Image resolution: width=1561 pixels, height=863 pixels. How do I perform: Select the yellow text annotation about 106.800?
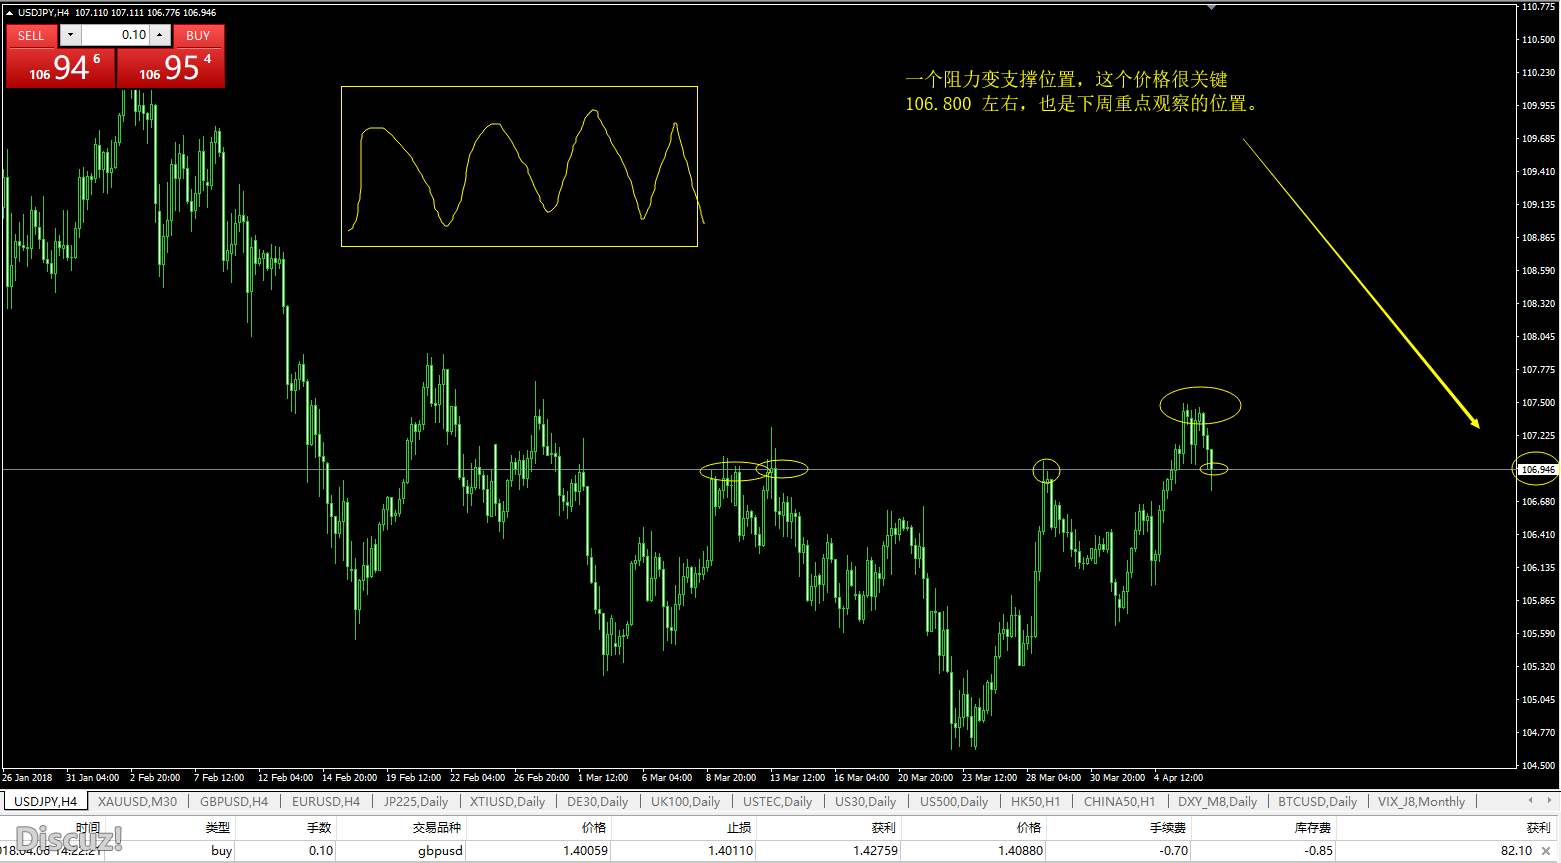[x=1081, y=91]
